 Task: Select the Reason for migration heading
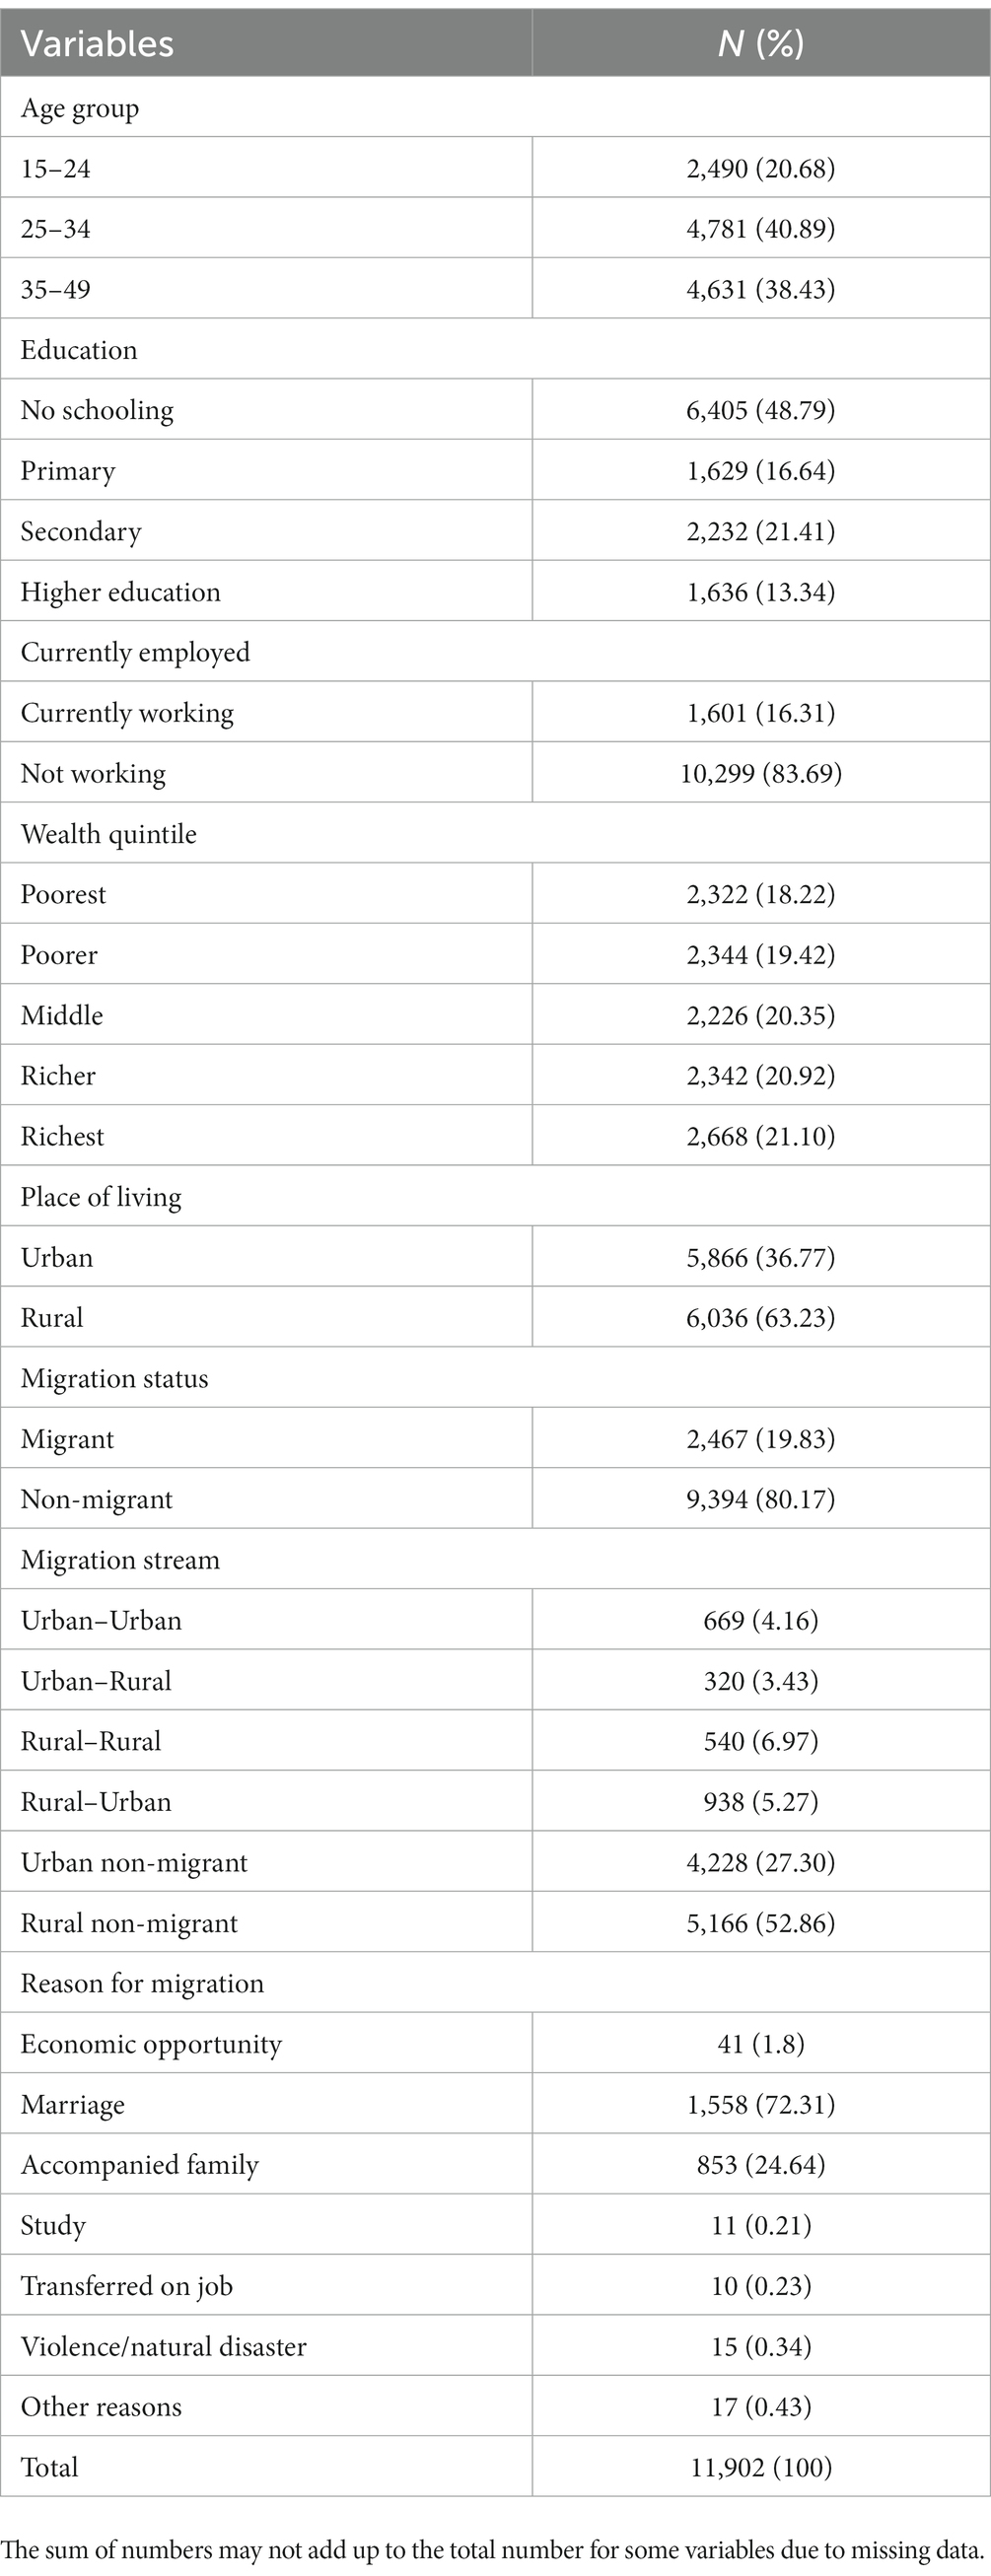click(142, 1983)
